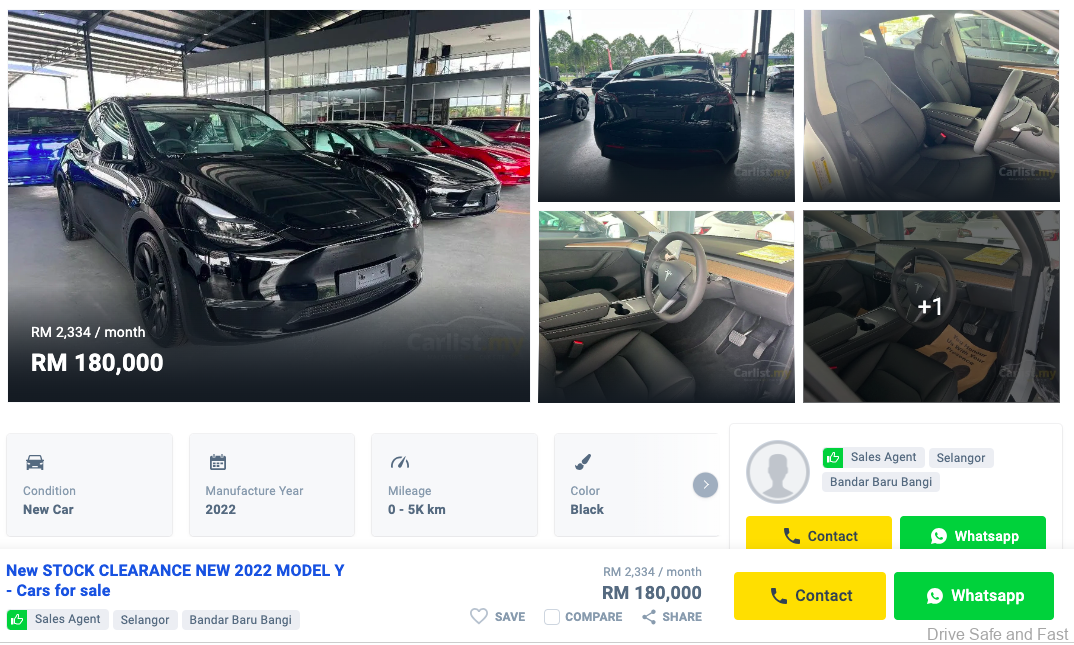
Task: Click the green Whatsapp button in bottom bar
Action: click(973, 596)
